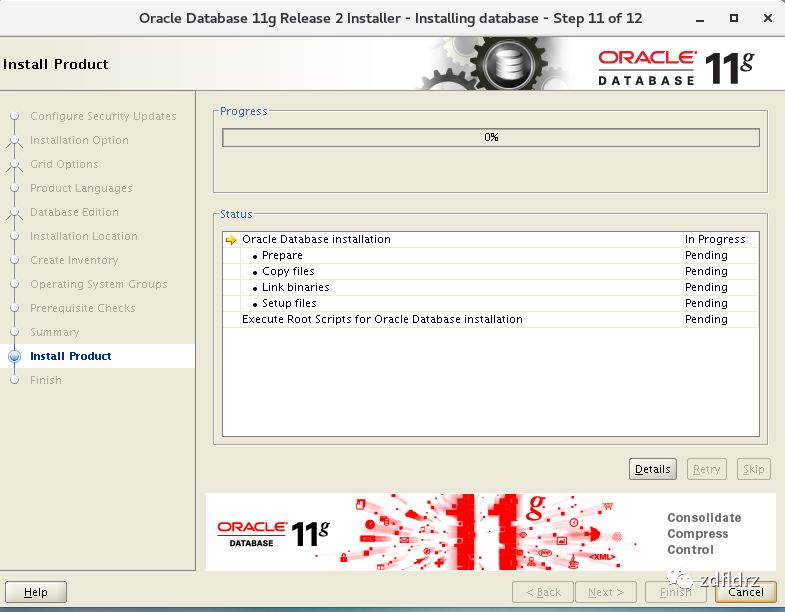Select the Copy files status row

[491, 271]
